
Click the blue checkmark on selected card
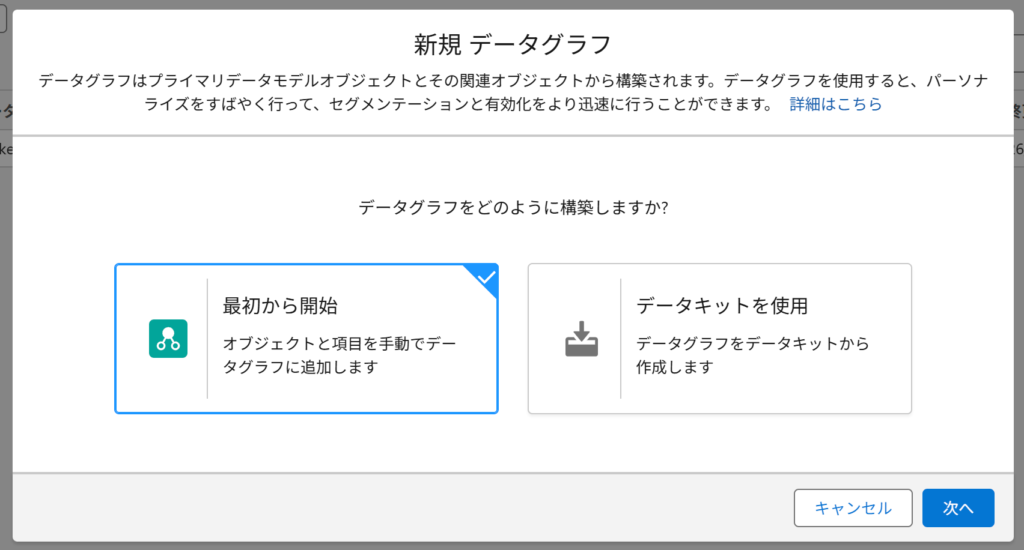click(x=486, y=278)
